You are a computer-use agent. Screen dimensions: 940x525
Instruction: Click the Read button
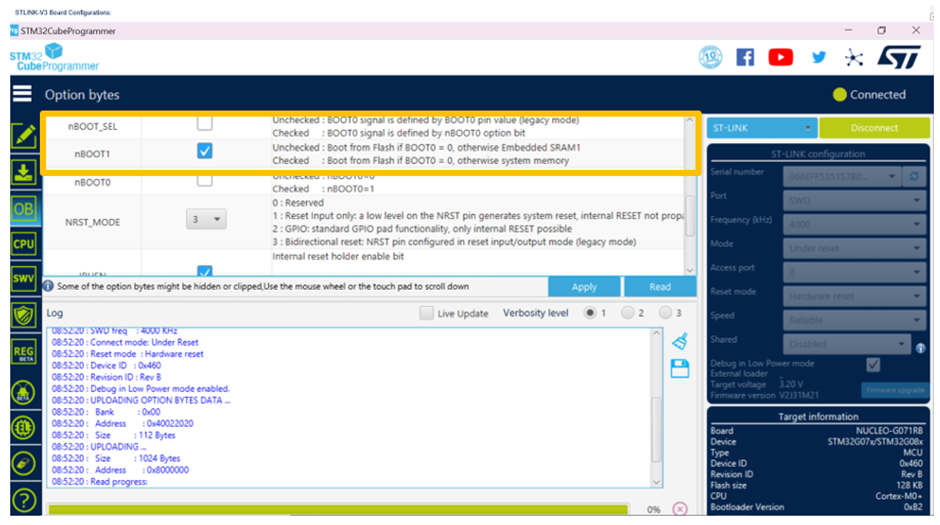[x=660, y=286]
